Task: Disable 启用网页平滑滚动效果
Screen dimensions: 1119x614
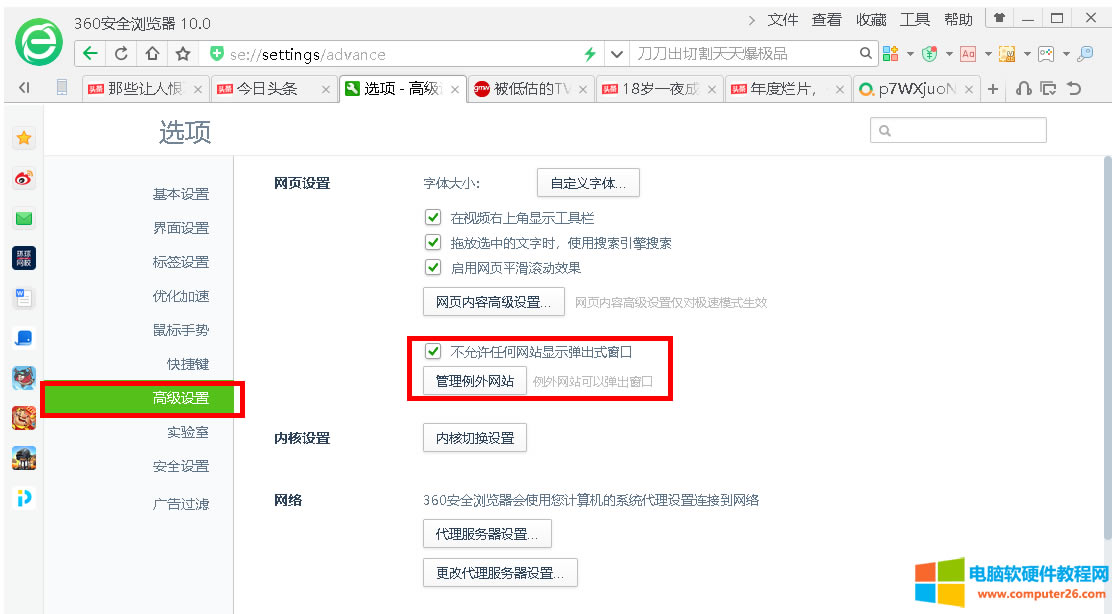Action: 433,267
